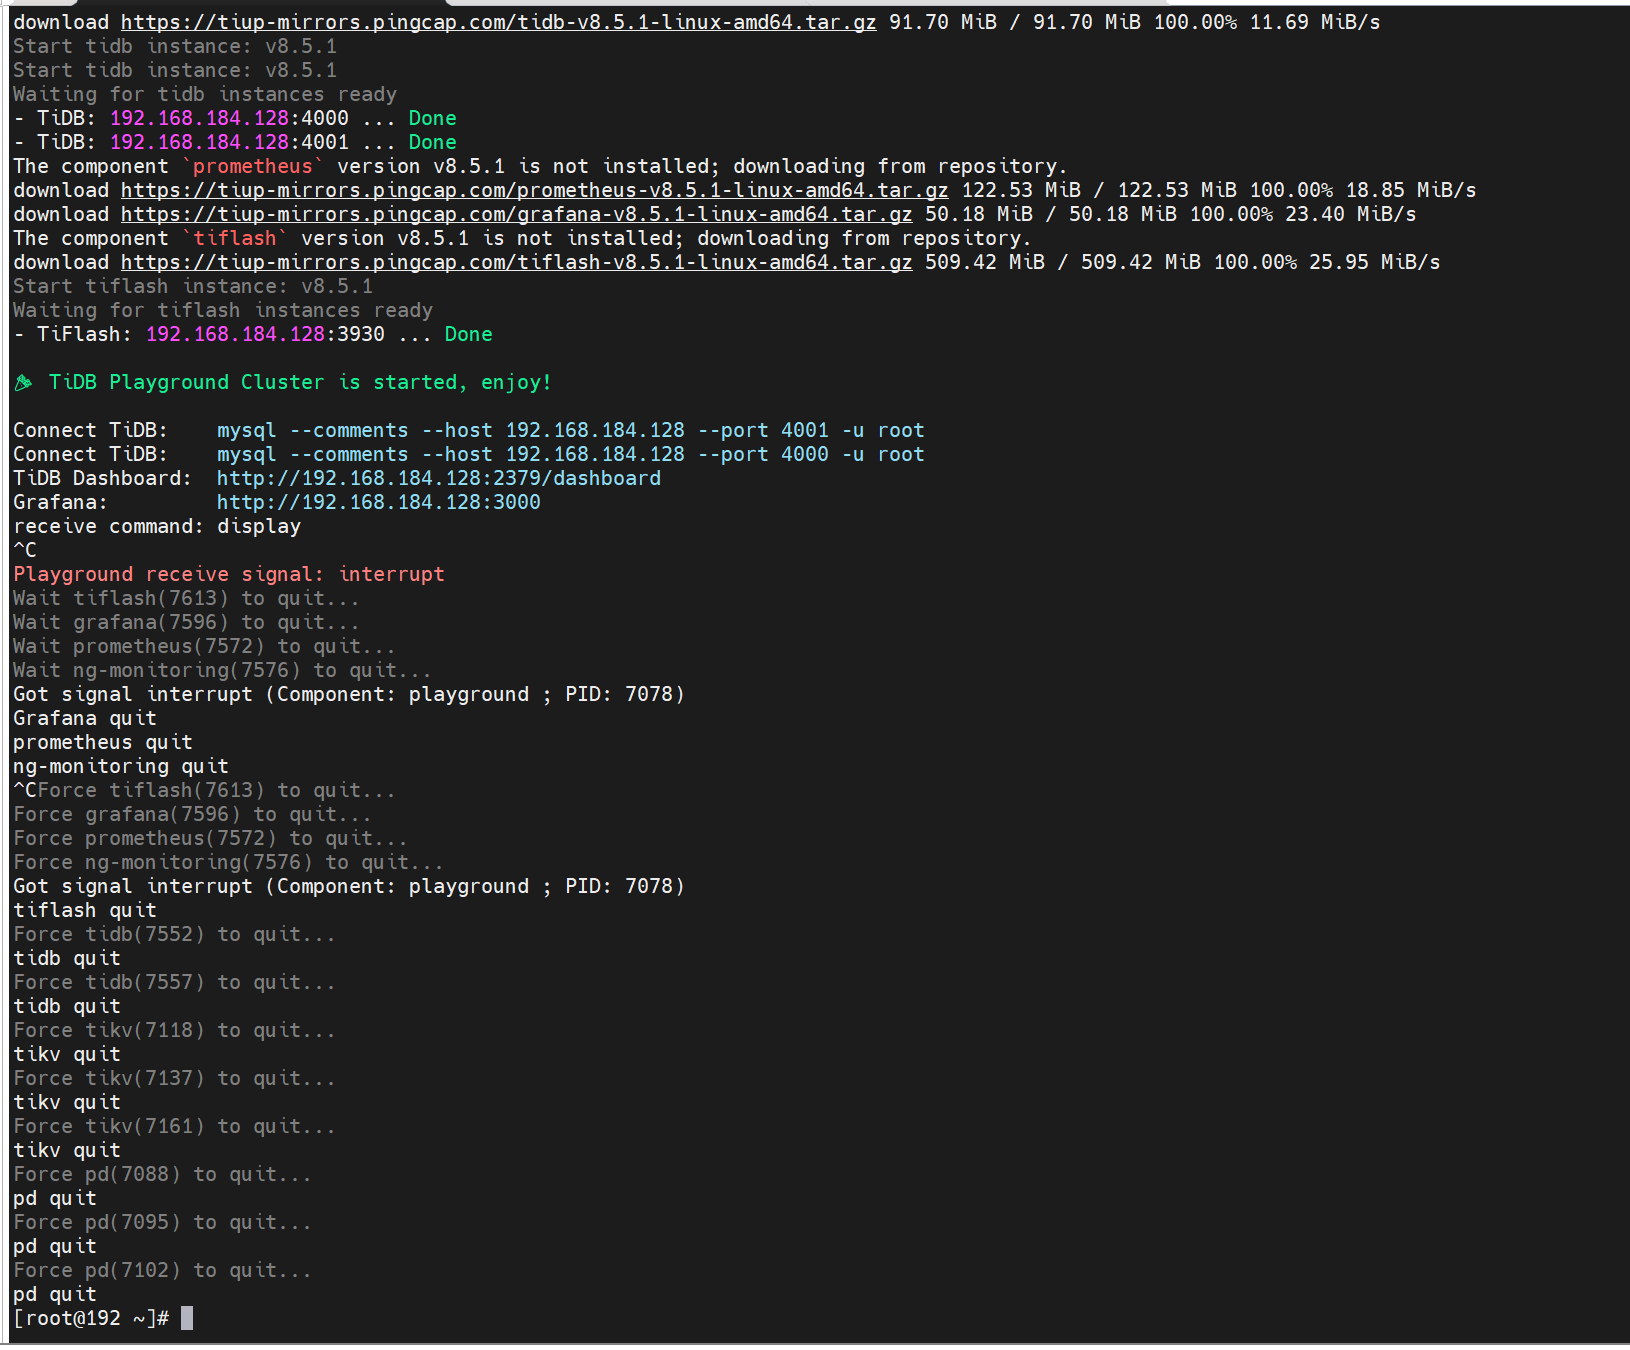Open the tiflash-v8.5.1 tarball download URL

click(x=516, y=262)
